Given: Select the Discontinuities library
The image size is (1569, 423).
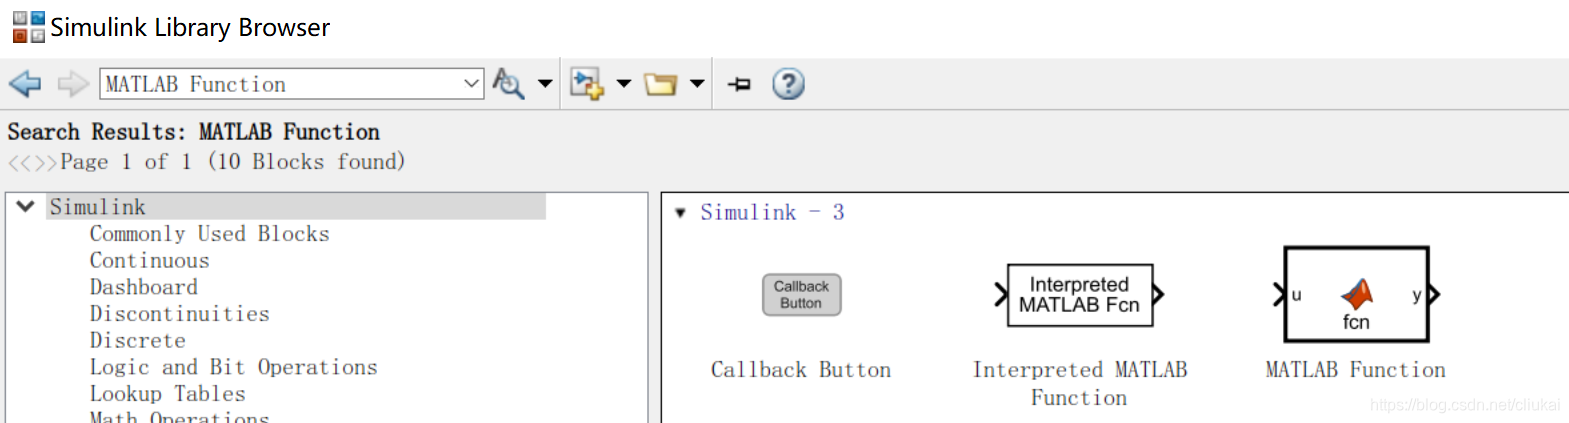Looking at the screenshot, I should (x=179, y=314).
